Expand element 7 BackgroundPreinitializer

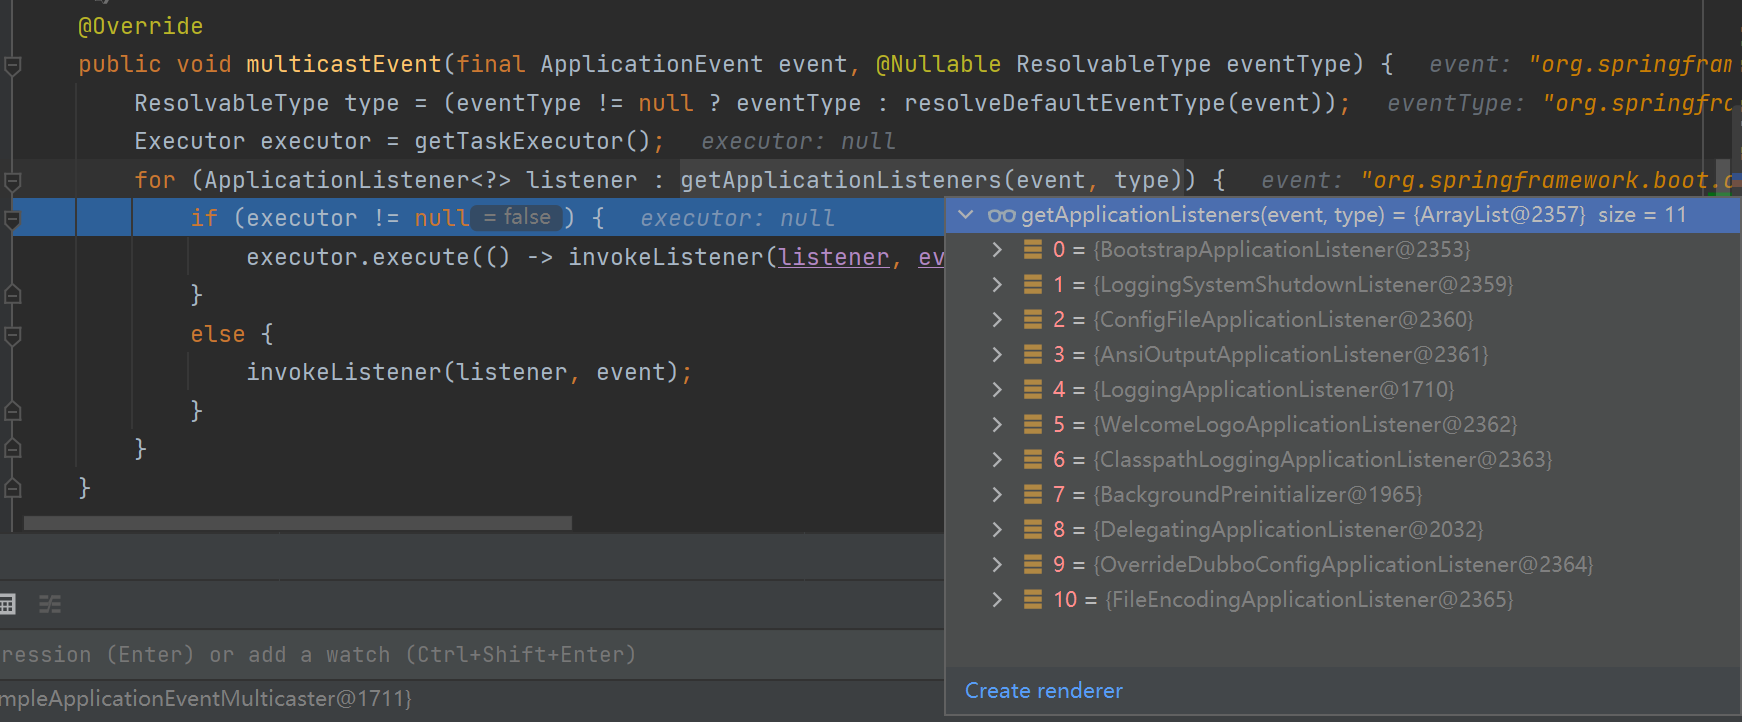[x=997, y=495]
